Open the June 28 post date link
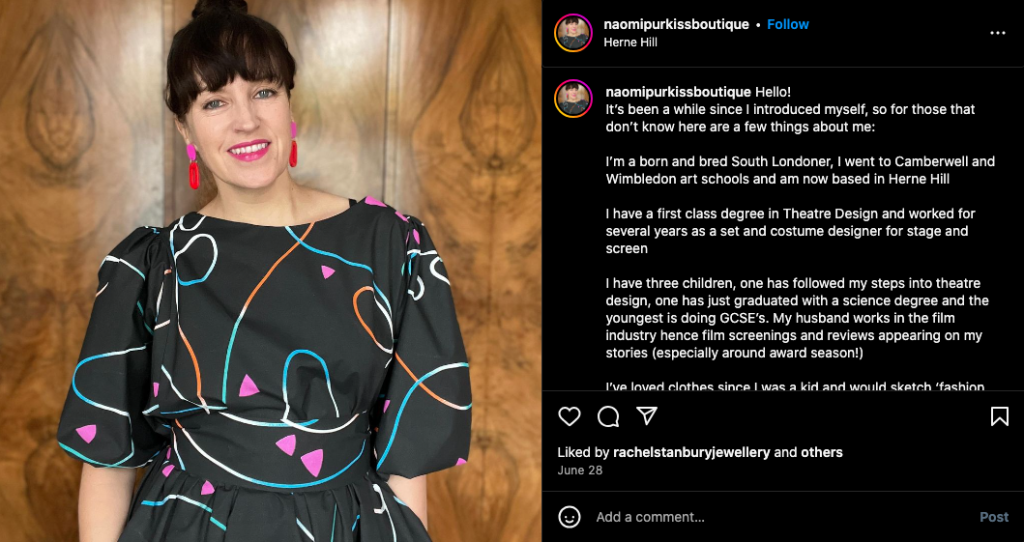 (x=580, y=470)
